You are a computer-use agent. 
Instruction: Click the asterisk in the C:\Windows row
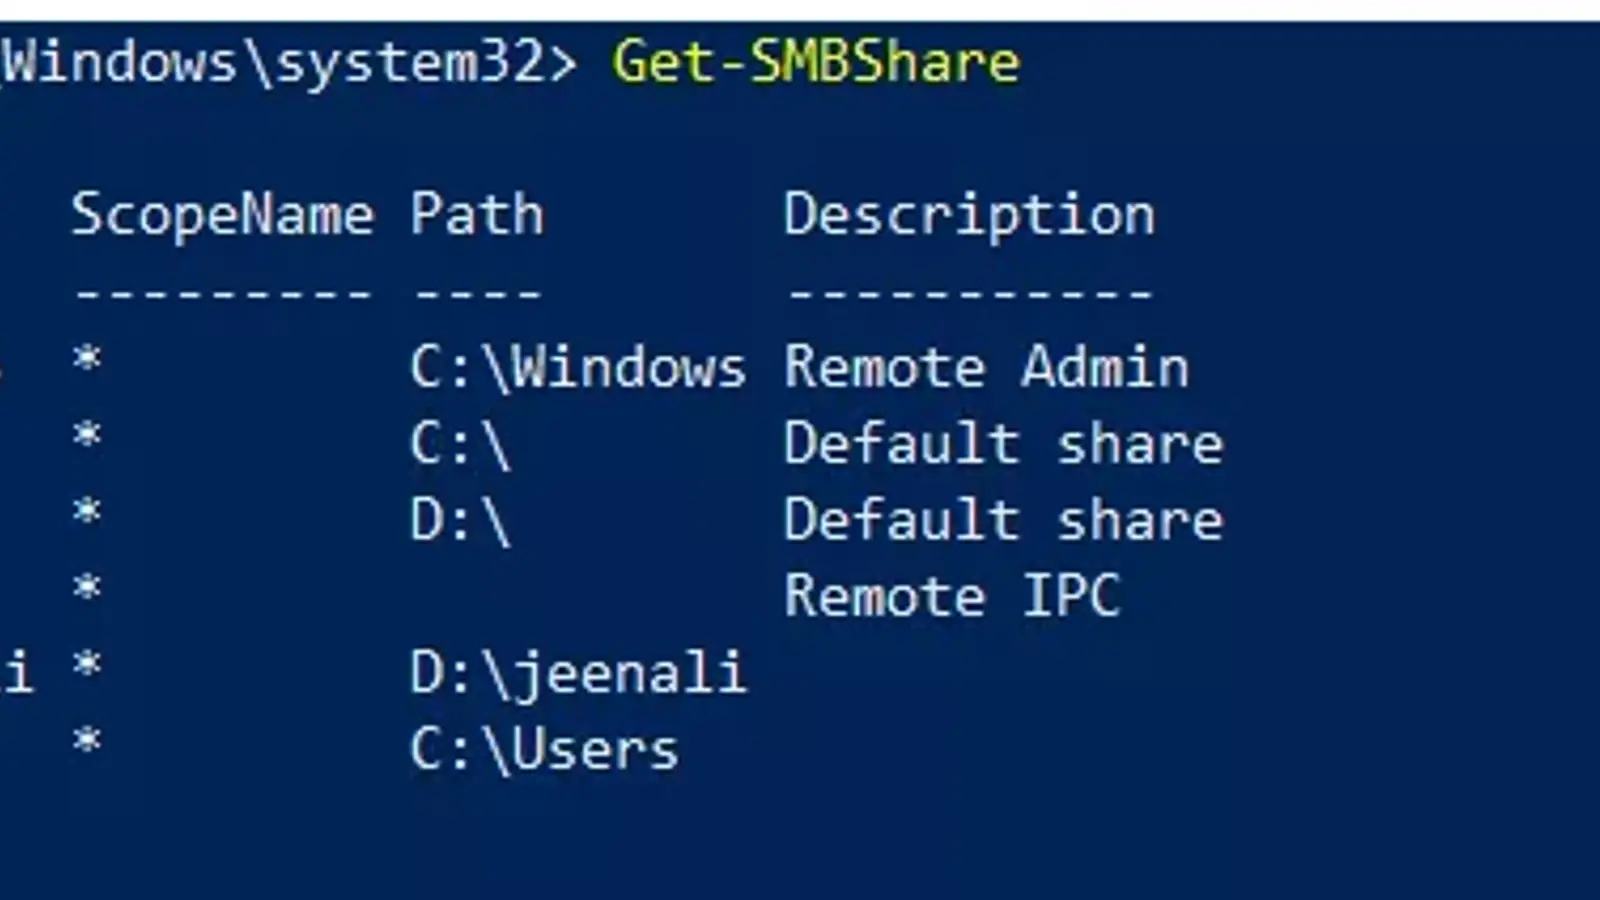87,358
